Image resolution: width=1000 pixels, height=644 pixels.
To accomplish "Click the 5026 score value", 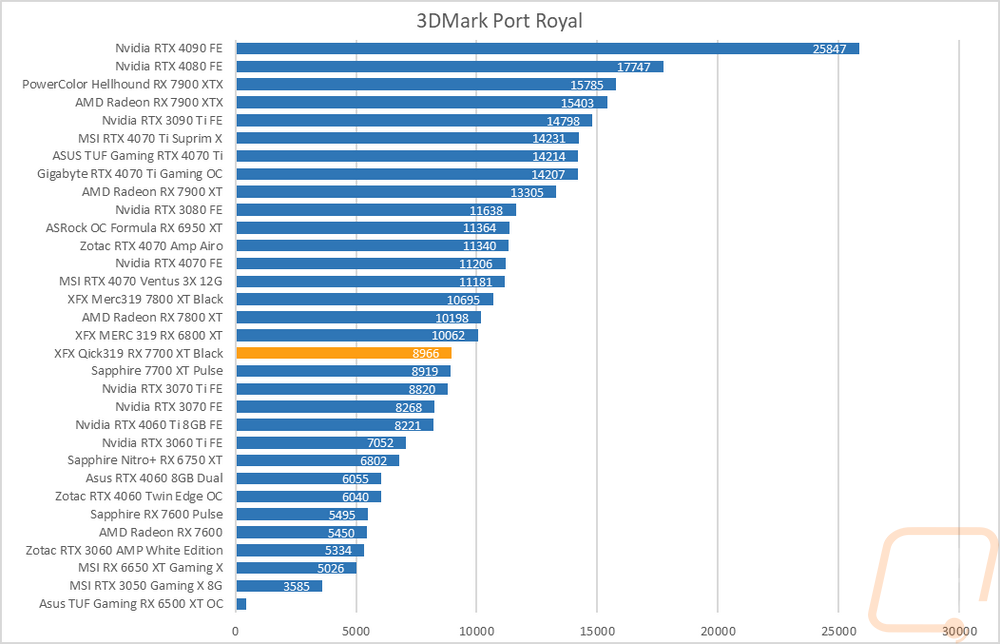I will click(330, 569).
